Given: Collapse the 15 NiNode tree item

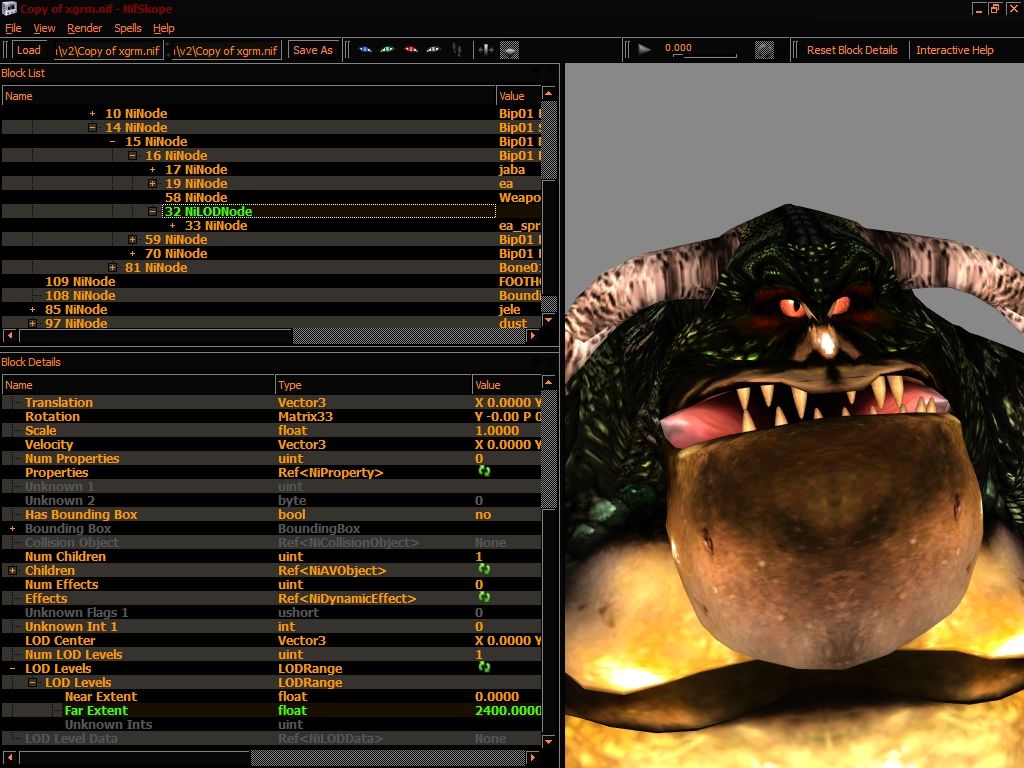Looking at the screenshot, I should (112, 142).
